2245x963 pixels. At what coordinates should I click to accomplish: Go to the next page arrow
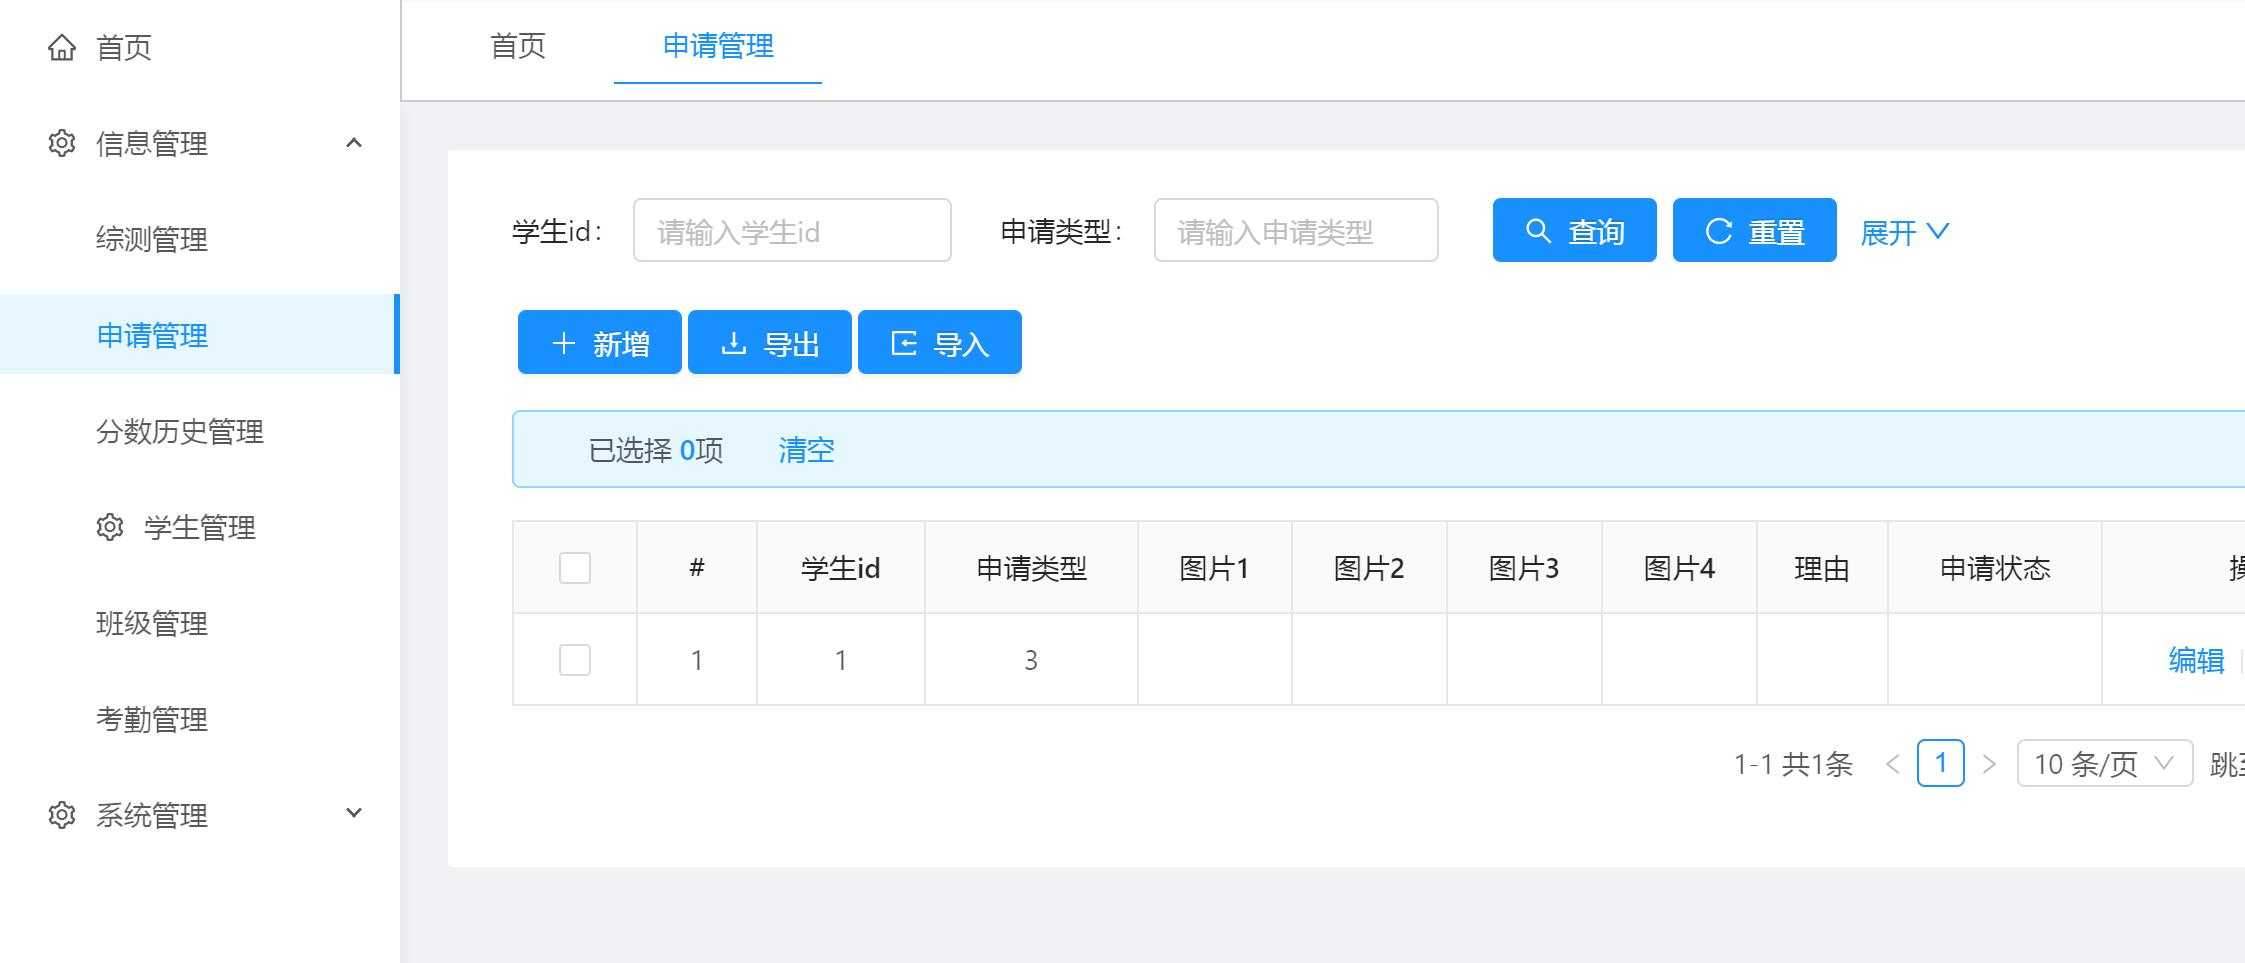[x=1989, y=764]
